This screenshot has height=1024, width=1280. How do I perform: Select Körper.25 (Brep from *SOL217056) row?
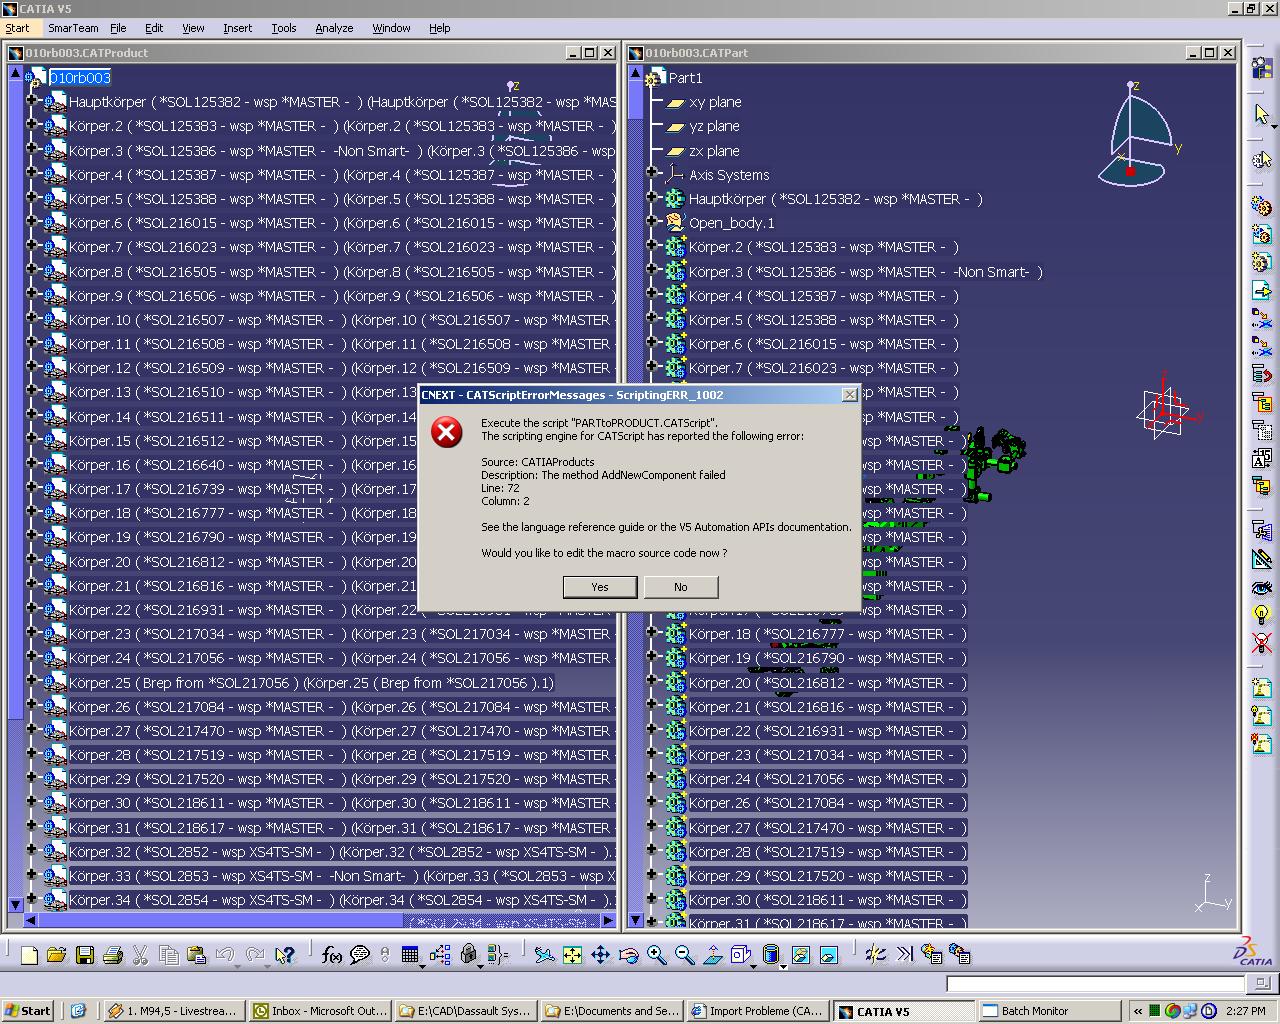312,683
